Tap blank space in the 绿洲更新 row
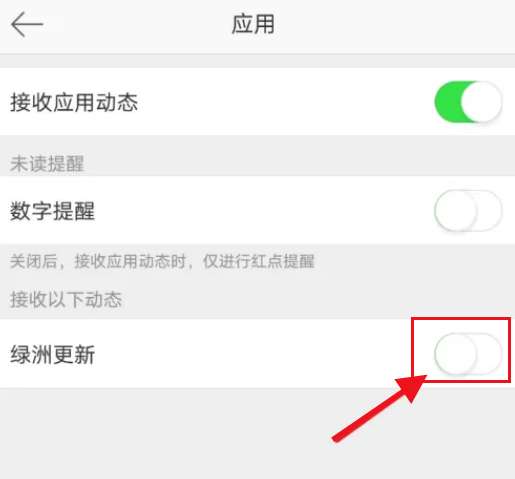The image size is (515, 479). click(x=250, y=354)
